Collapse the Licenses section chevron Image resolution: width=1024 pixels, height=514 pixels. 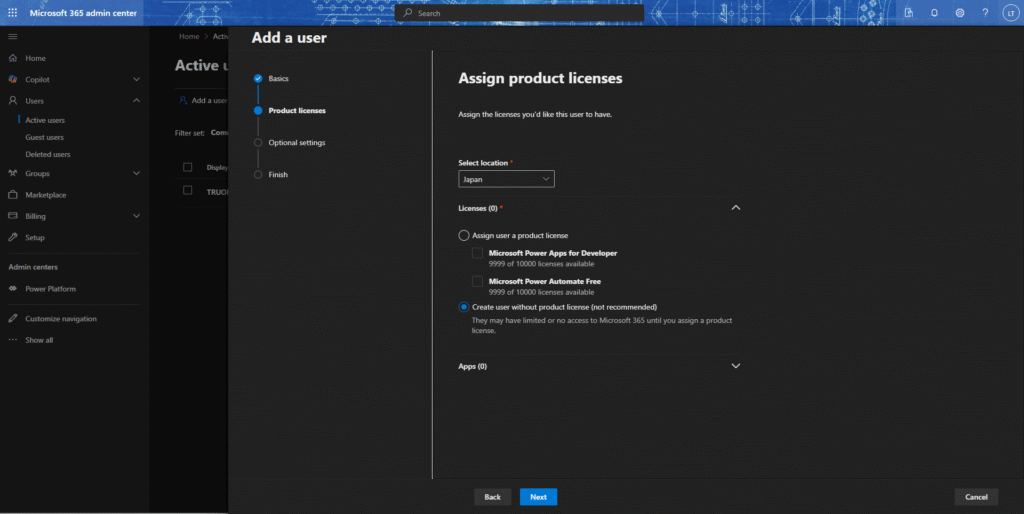[736, 208]
